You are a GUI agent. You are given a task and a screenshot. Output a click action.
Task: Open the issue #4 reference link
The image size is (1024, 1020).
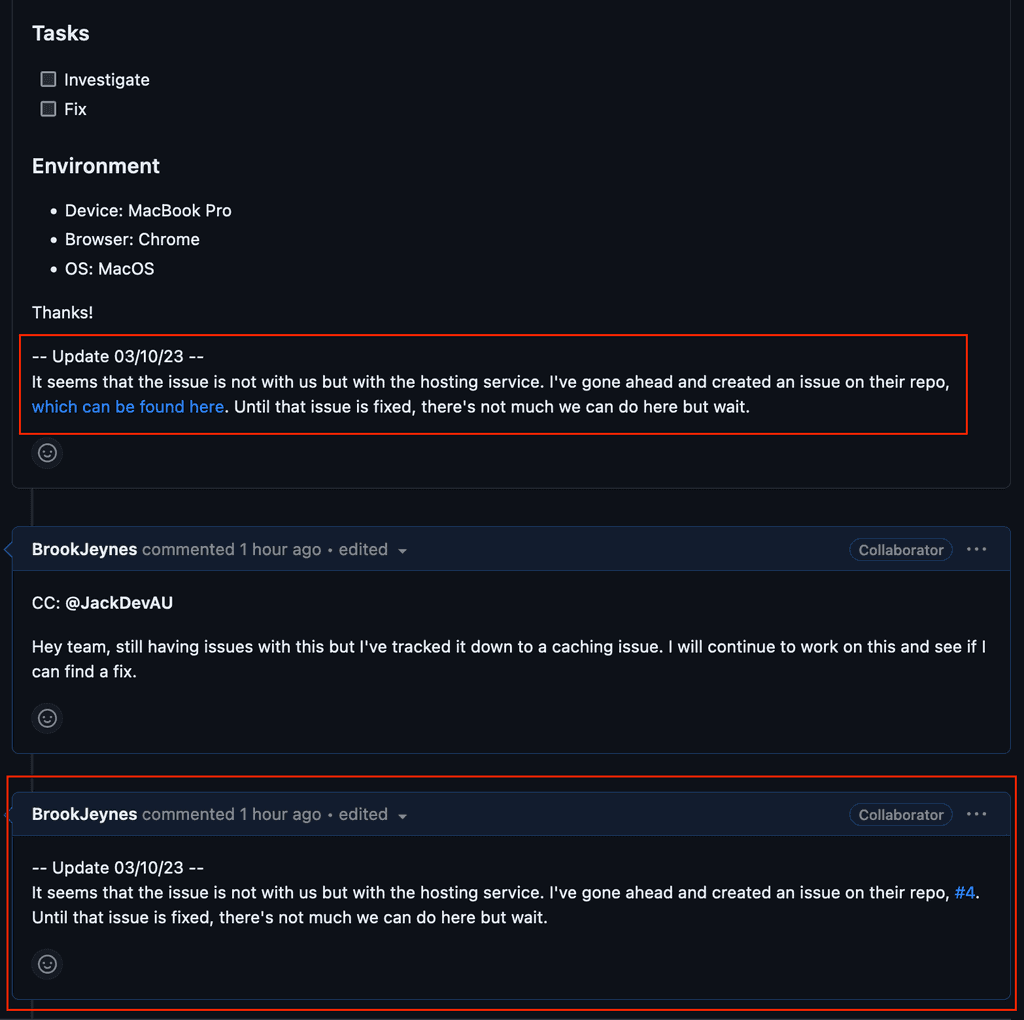[x=965, y=892]
